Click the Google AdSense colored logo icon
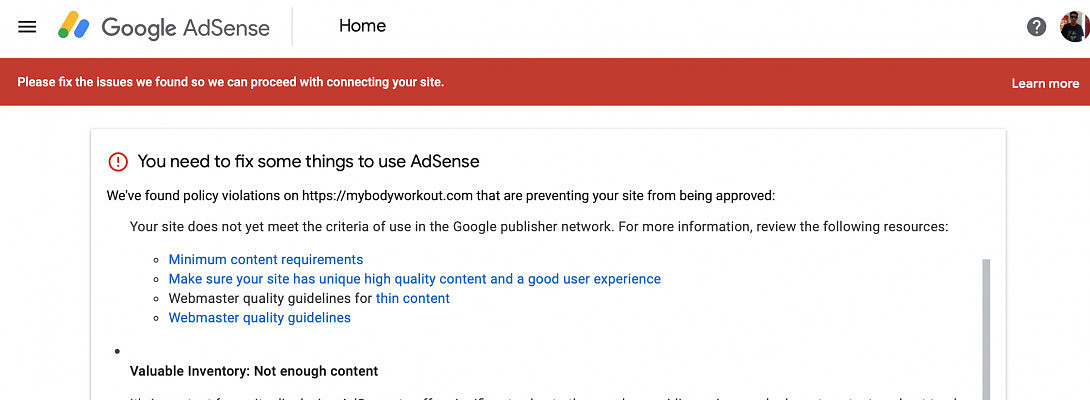The image size is (1090, 400). pyautogui.click(x=75, y=26)
